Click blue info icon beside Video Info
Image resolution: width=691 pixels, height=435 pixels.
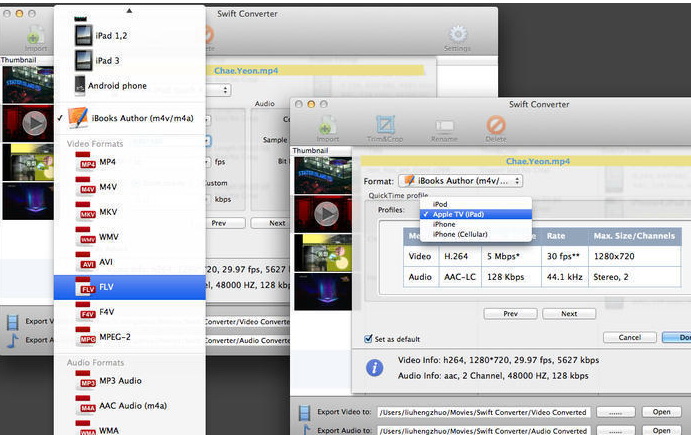coord(375,368)
